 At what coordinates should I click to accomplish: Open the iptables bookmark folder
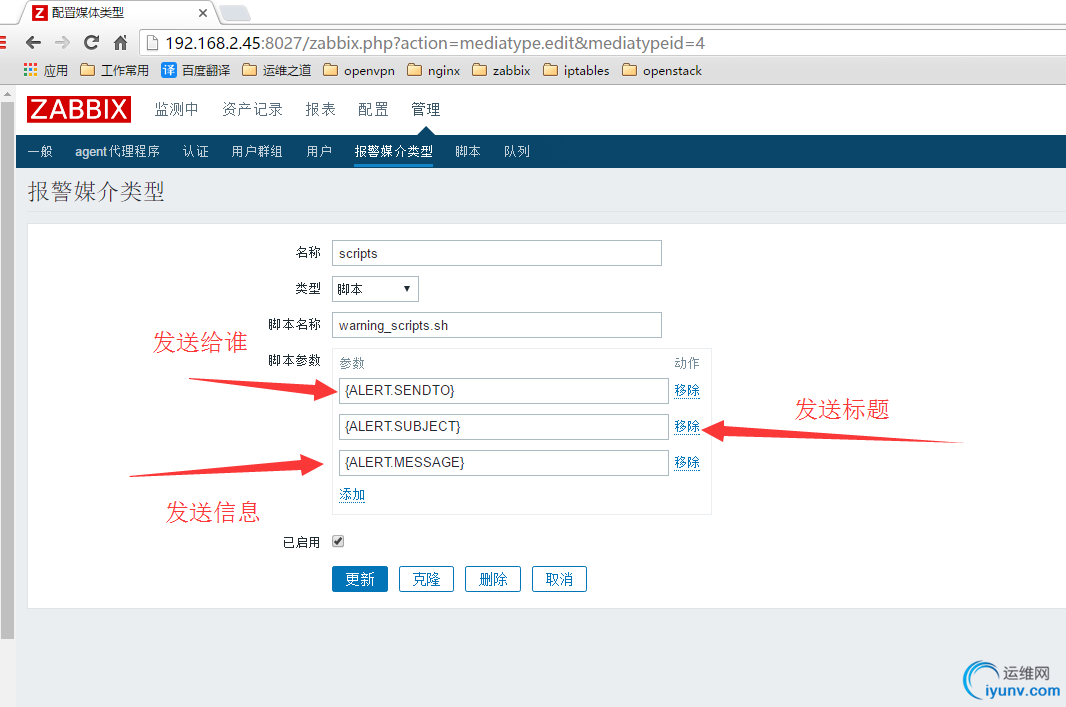(x=576, y=70)
